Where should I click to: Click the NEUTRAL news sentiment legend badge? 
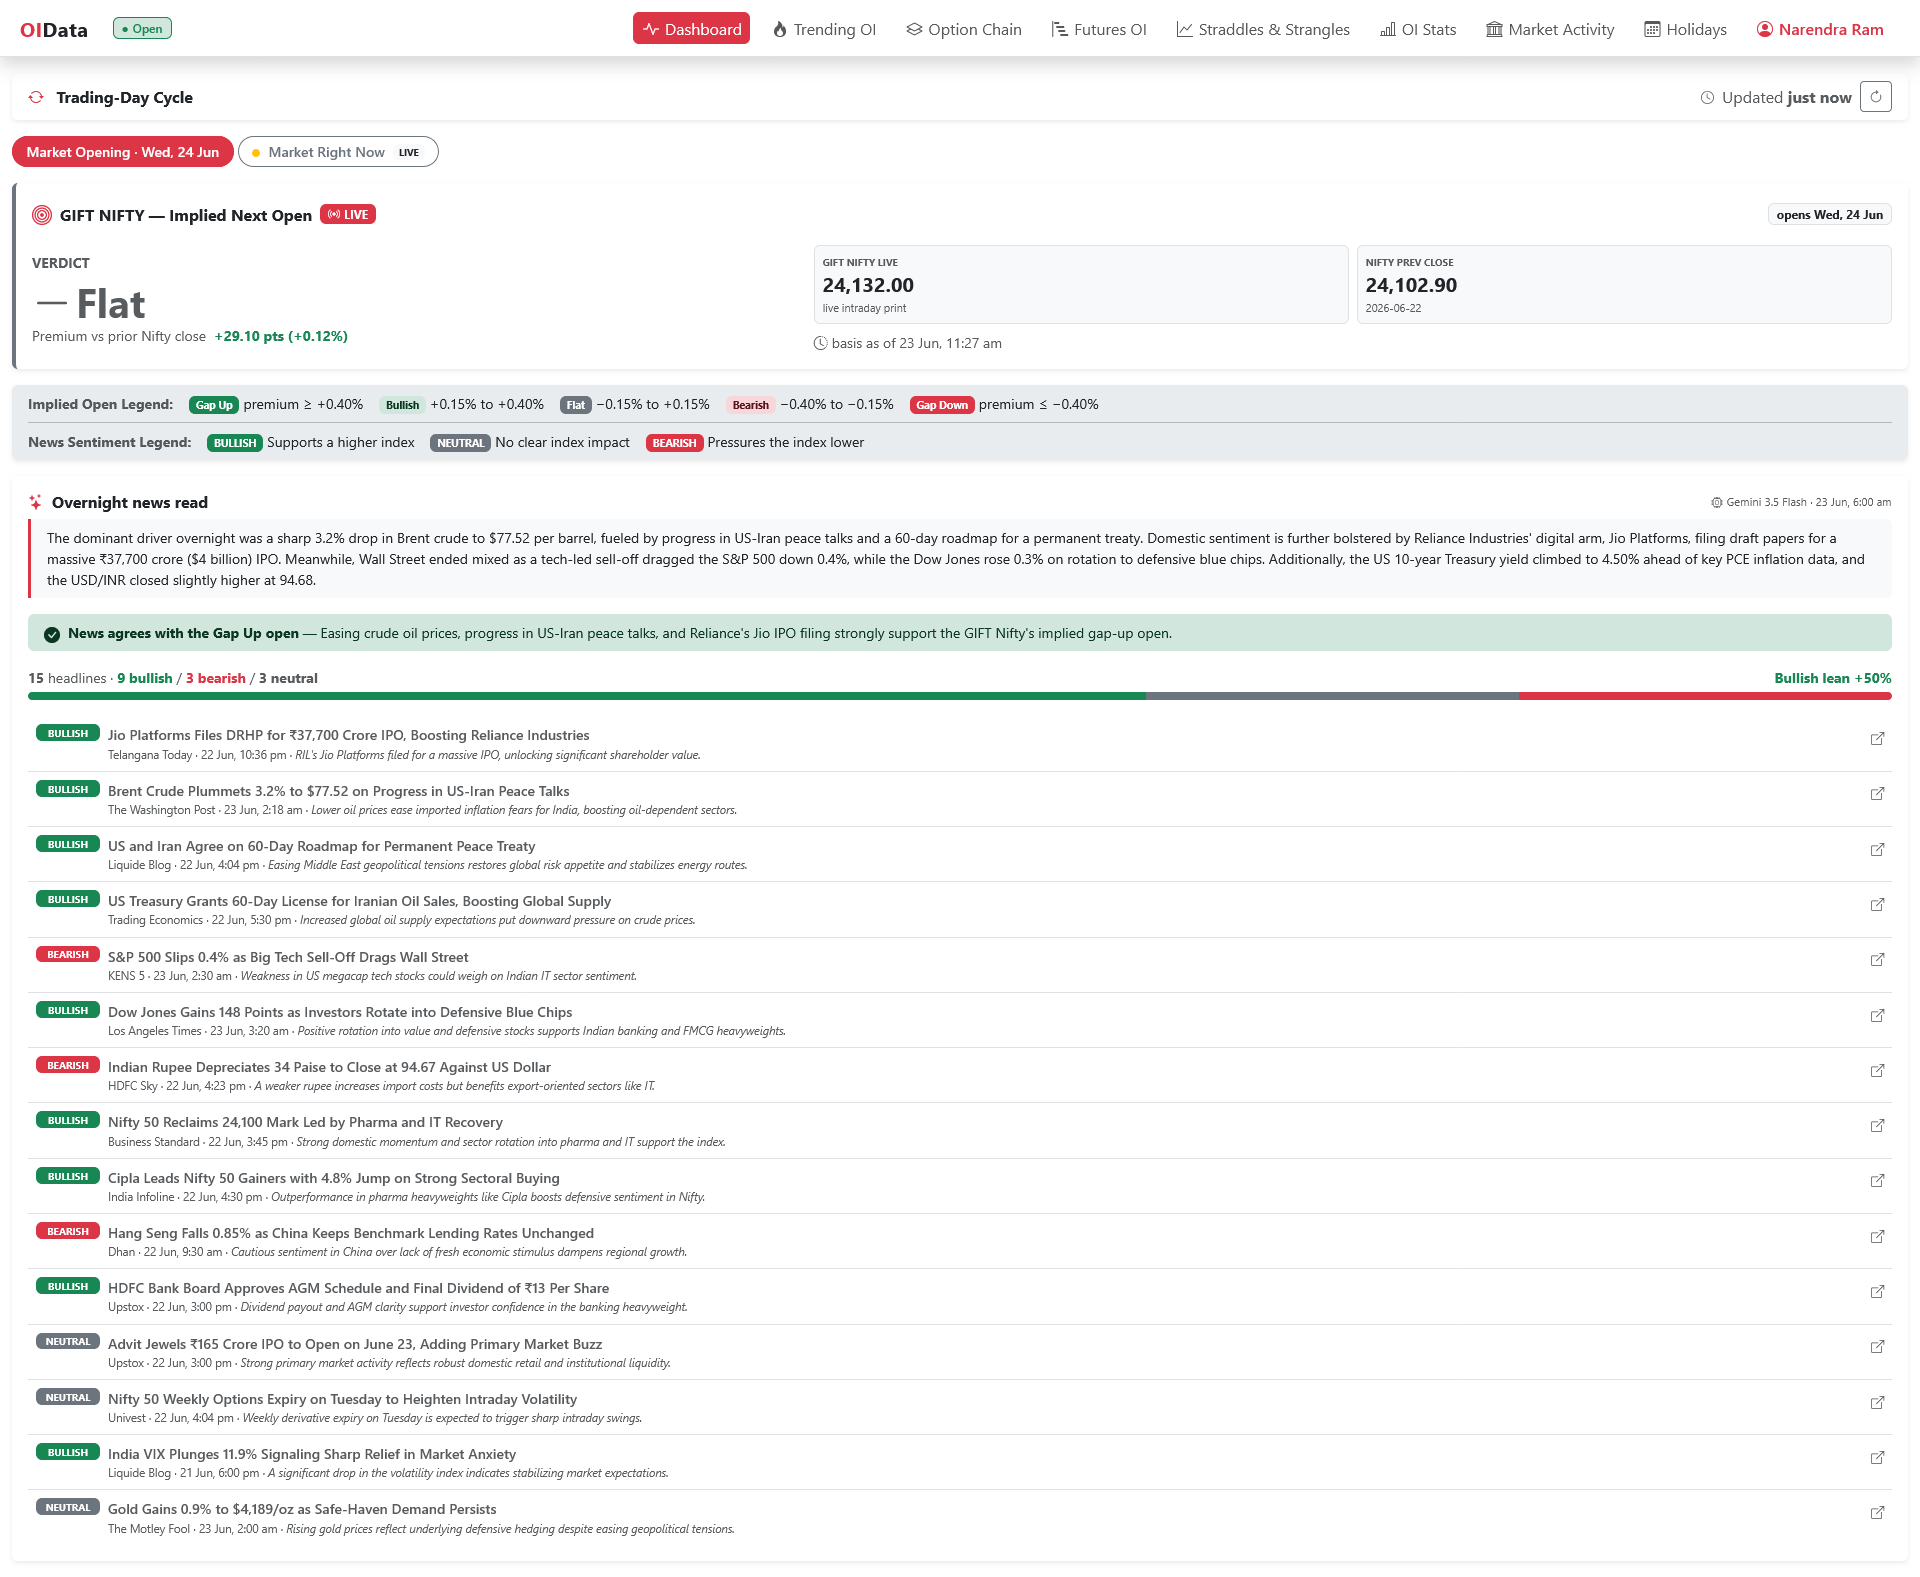point(460,443)
